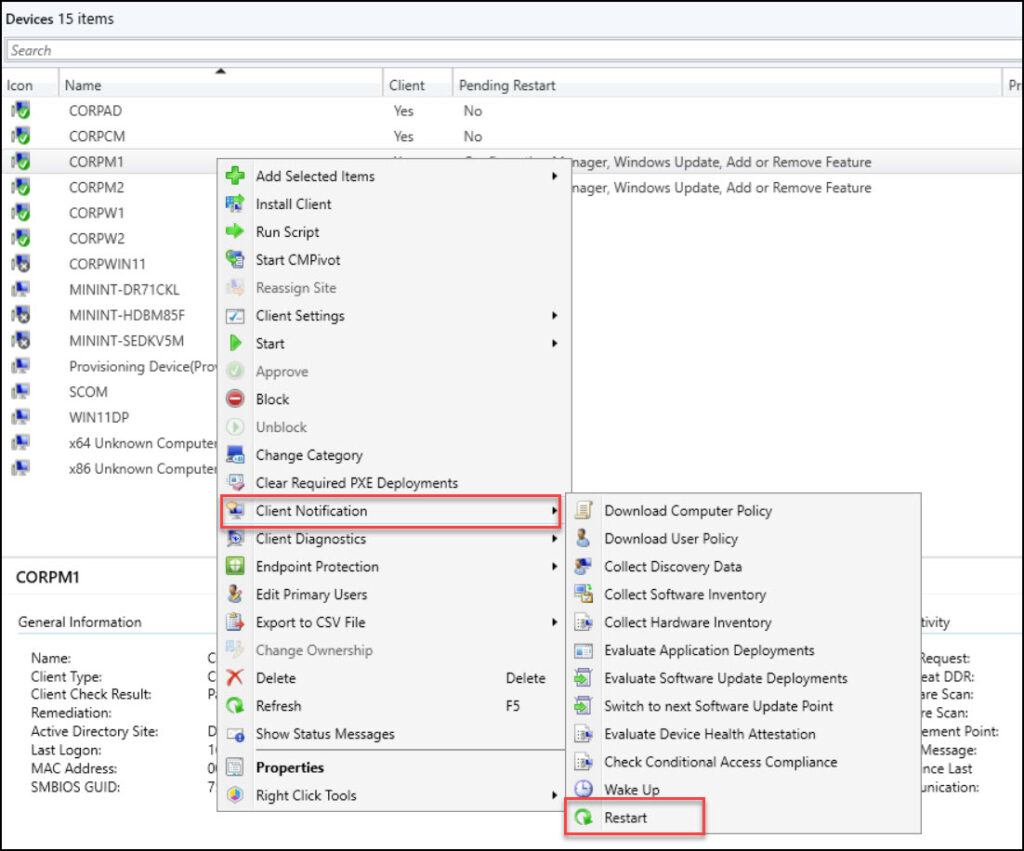The height and width of the screenshot is (851, 1024).
Task: Click the Right Click Tools icon
Action: (235, 795)
